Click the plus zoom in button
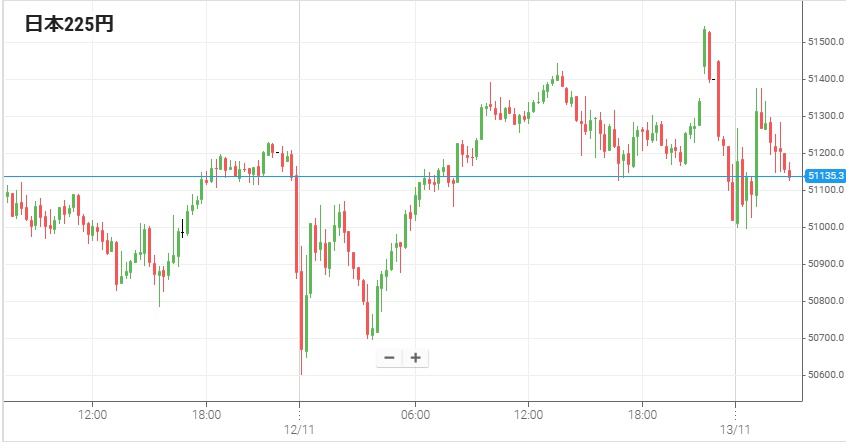 [x=415, y=358]
